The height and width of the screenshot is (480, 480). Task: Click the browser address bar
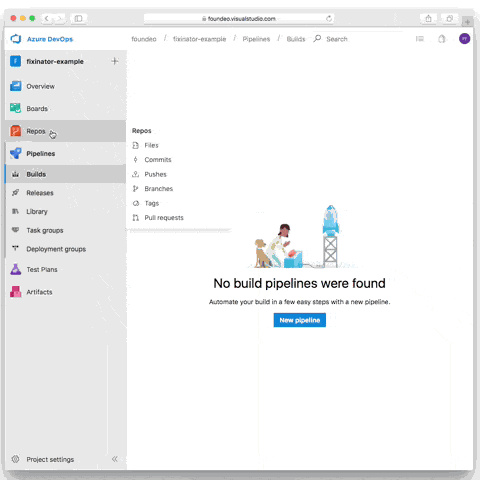(x=239, y=19)
